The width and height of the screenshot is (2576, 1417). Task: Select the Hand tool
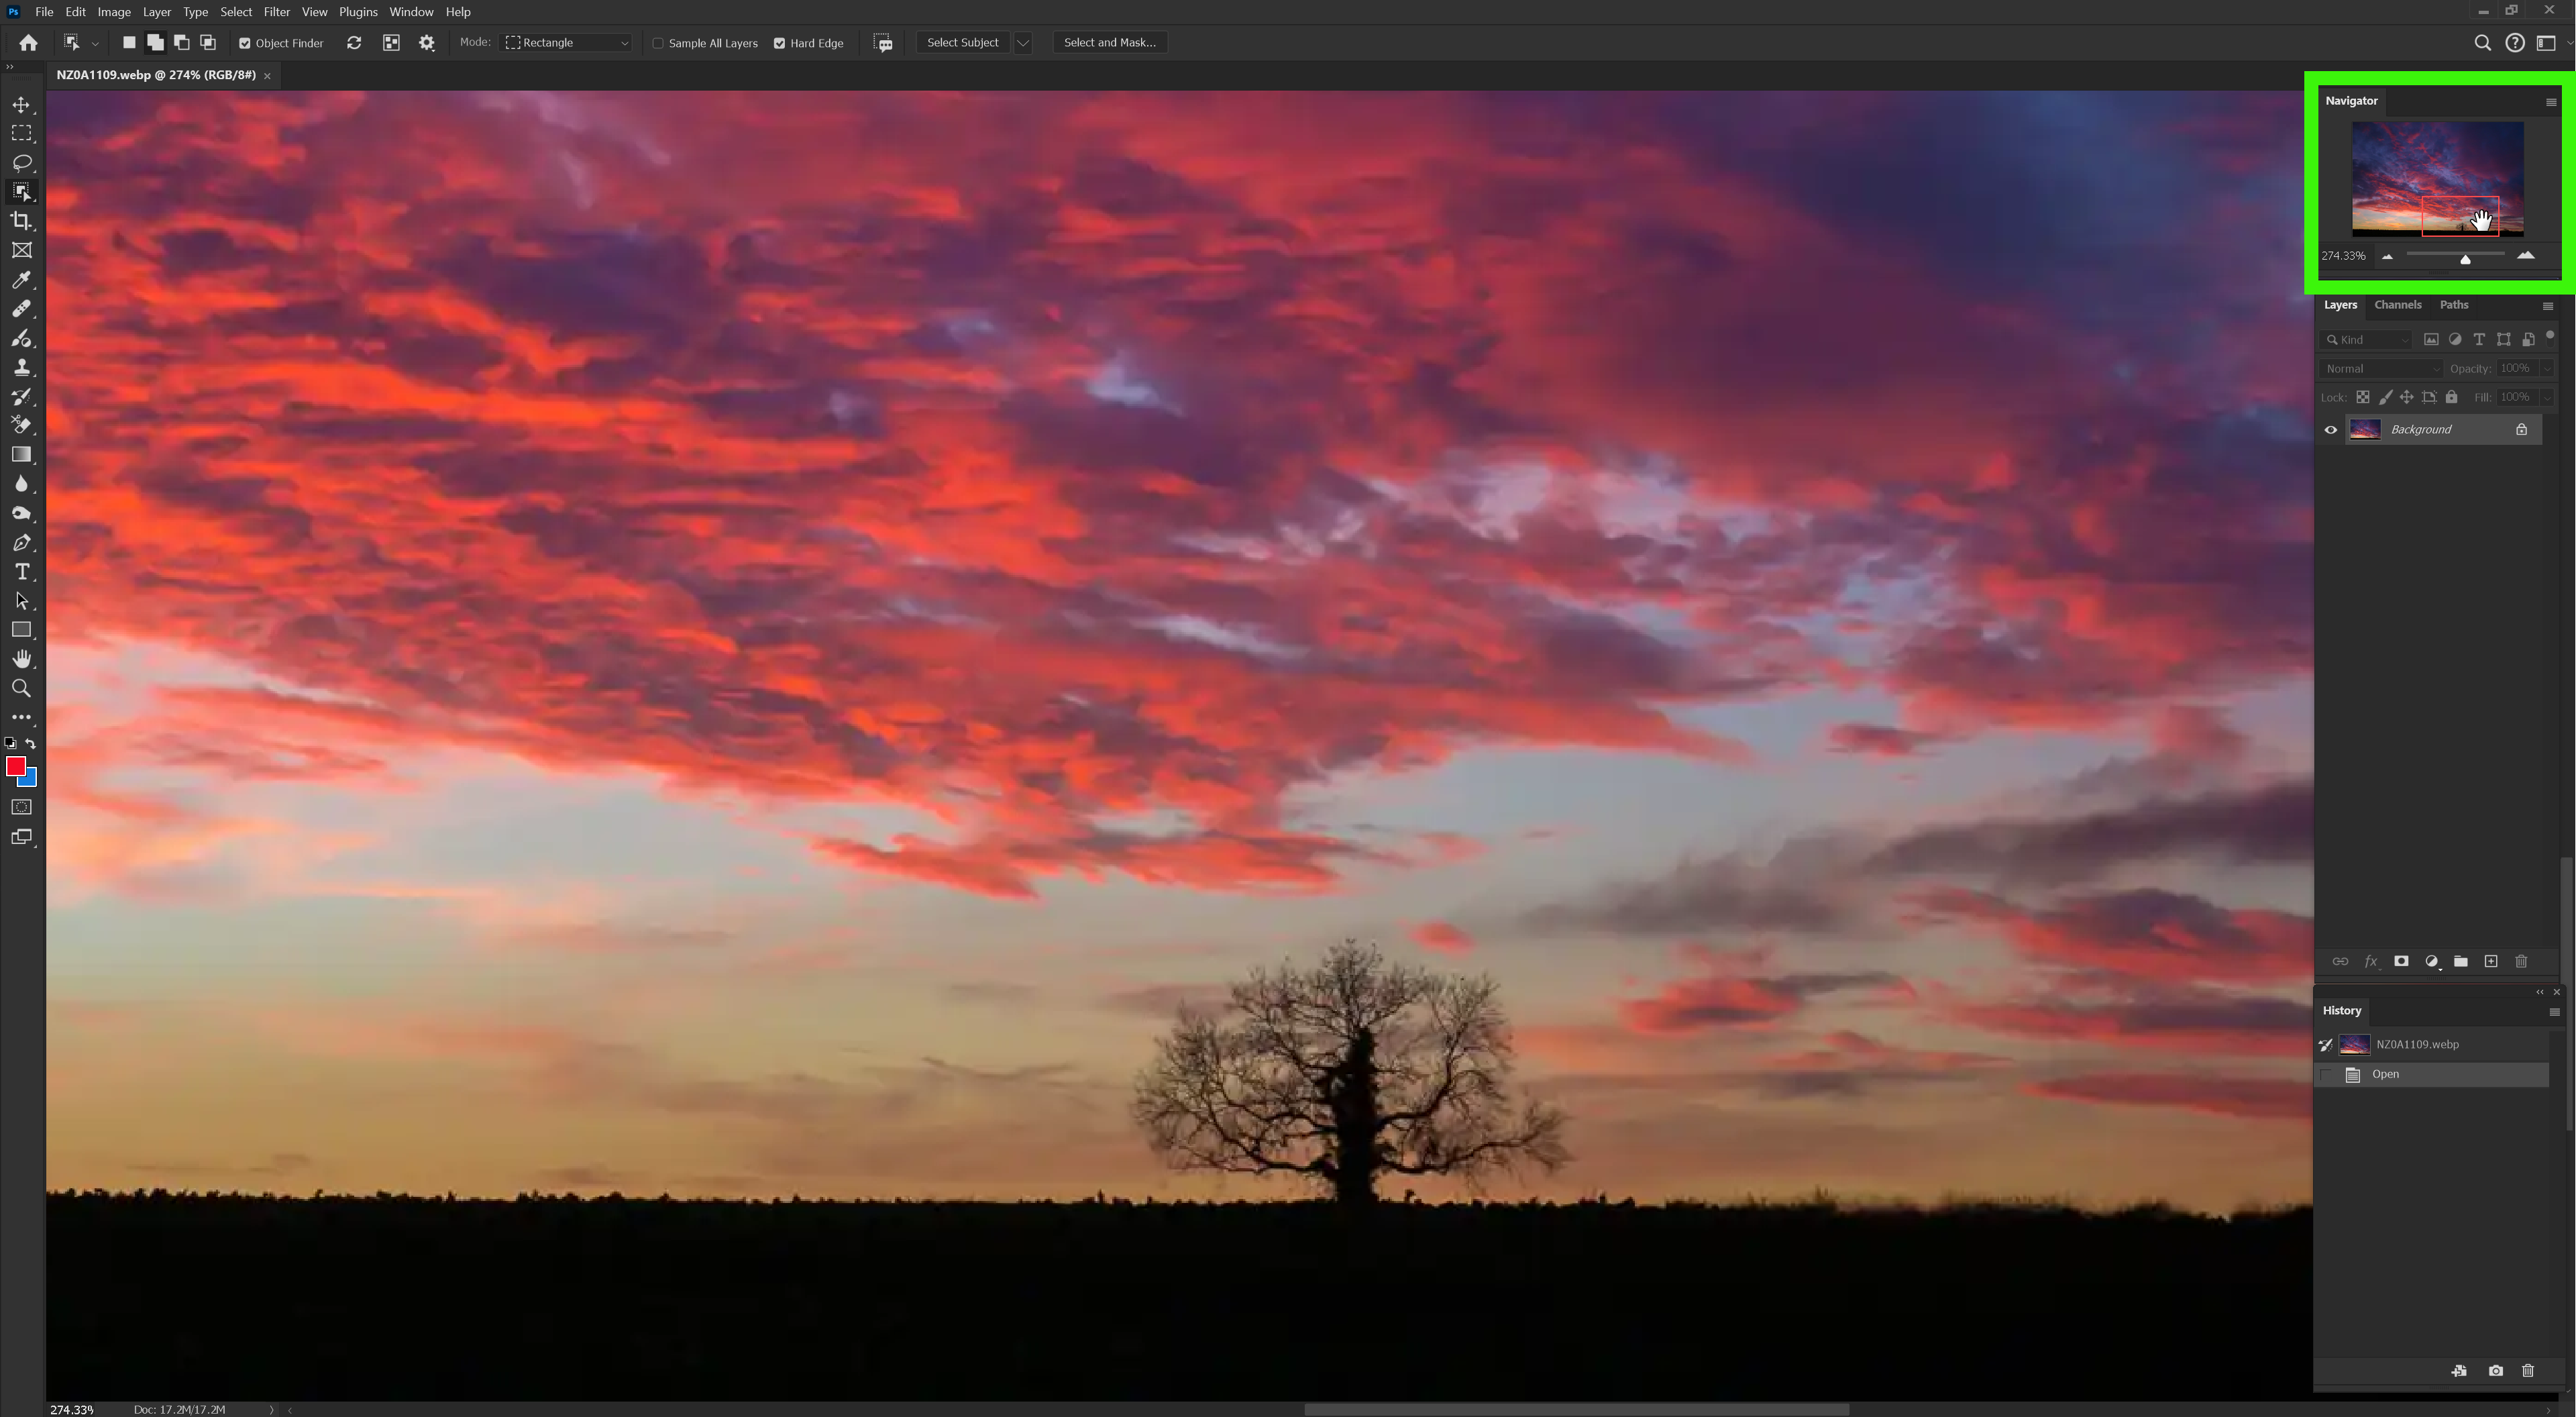coord(22,658)
